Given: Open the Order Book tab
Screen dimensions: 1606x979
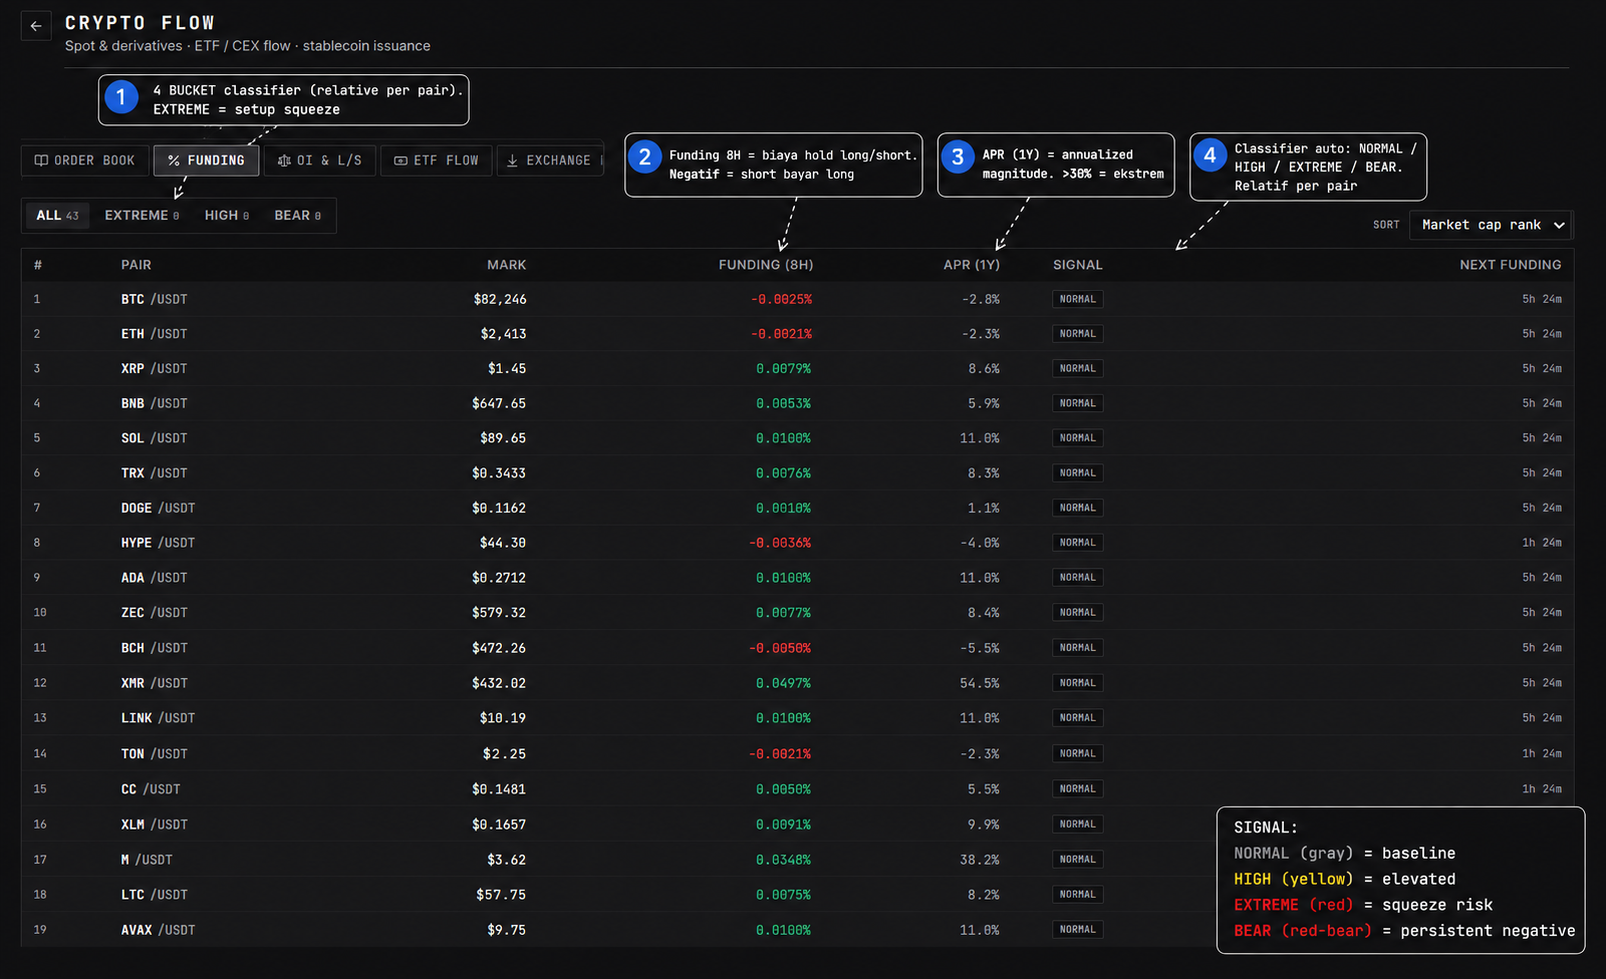Looking at the screenshot, I should (85, 160).
